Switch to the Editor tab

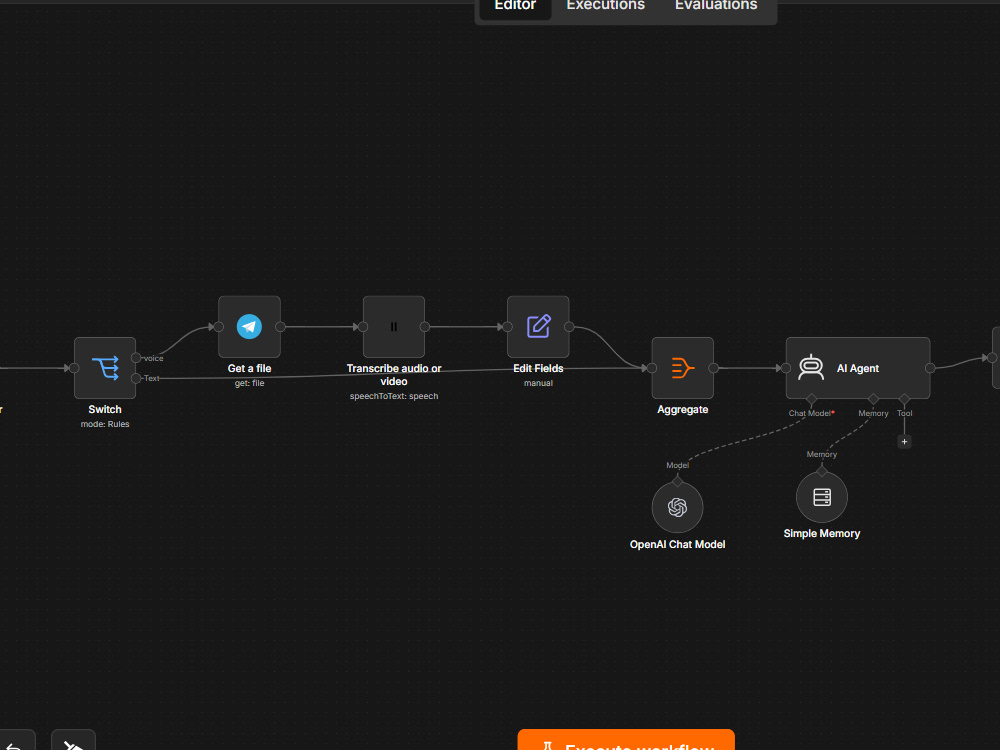pos(515,6)
